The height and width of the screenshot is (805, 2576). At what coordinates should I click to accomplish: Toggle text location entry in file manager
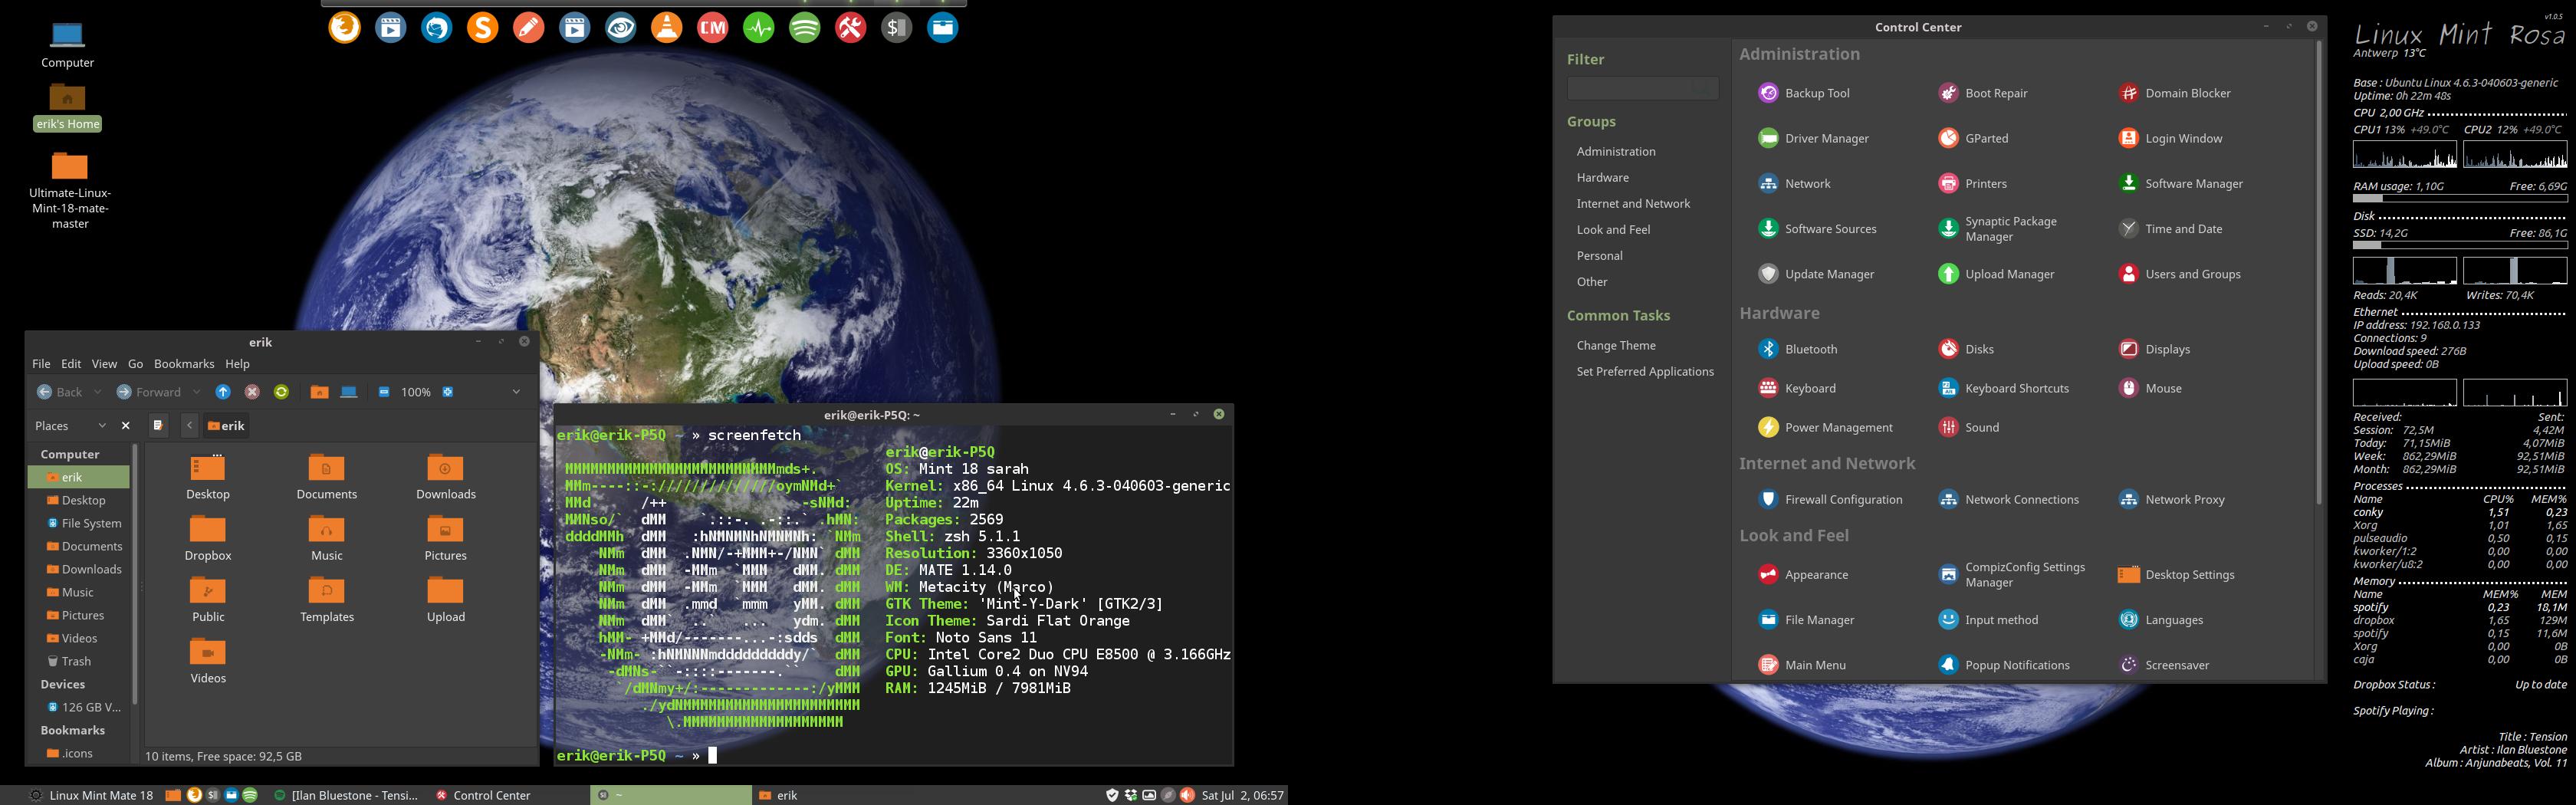coord(158,425)
